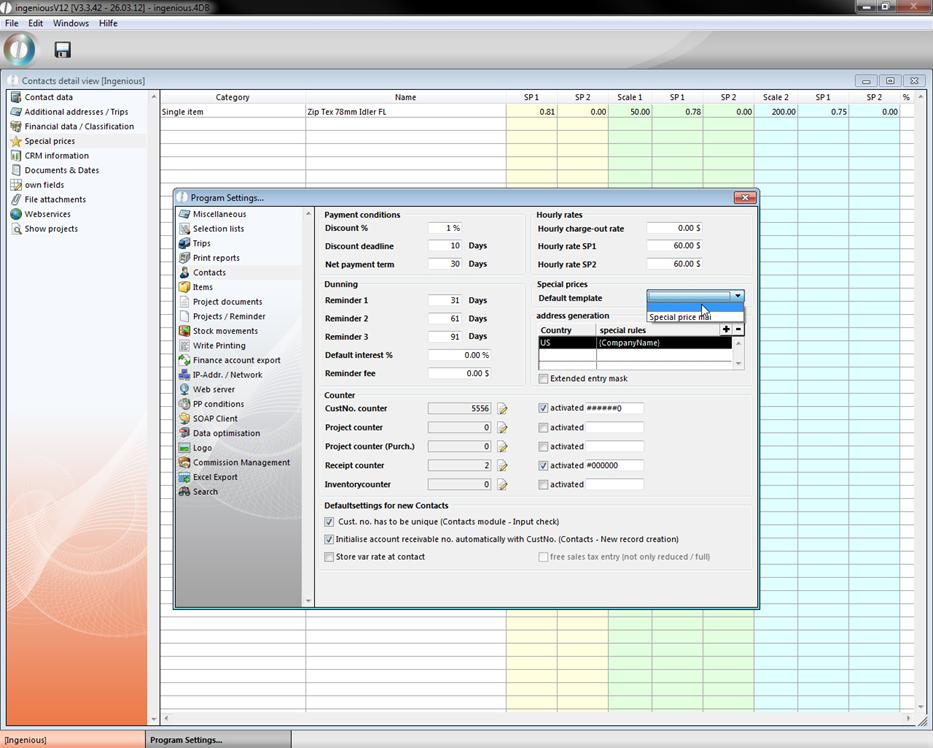
Task: Open the Edit menu
Action: (x=35, y=23)
